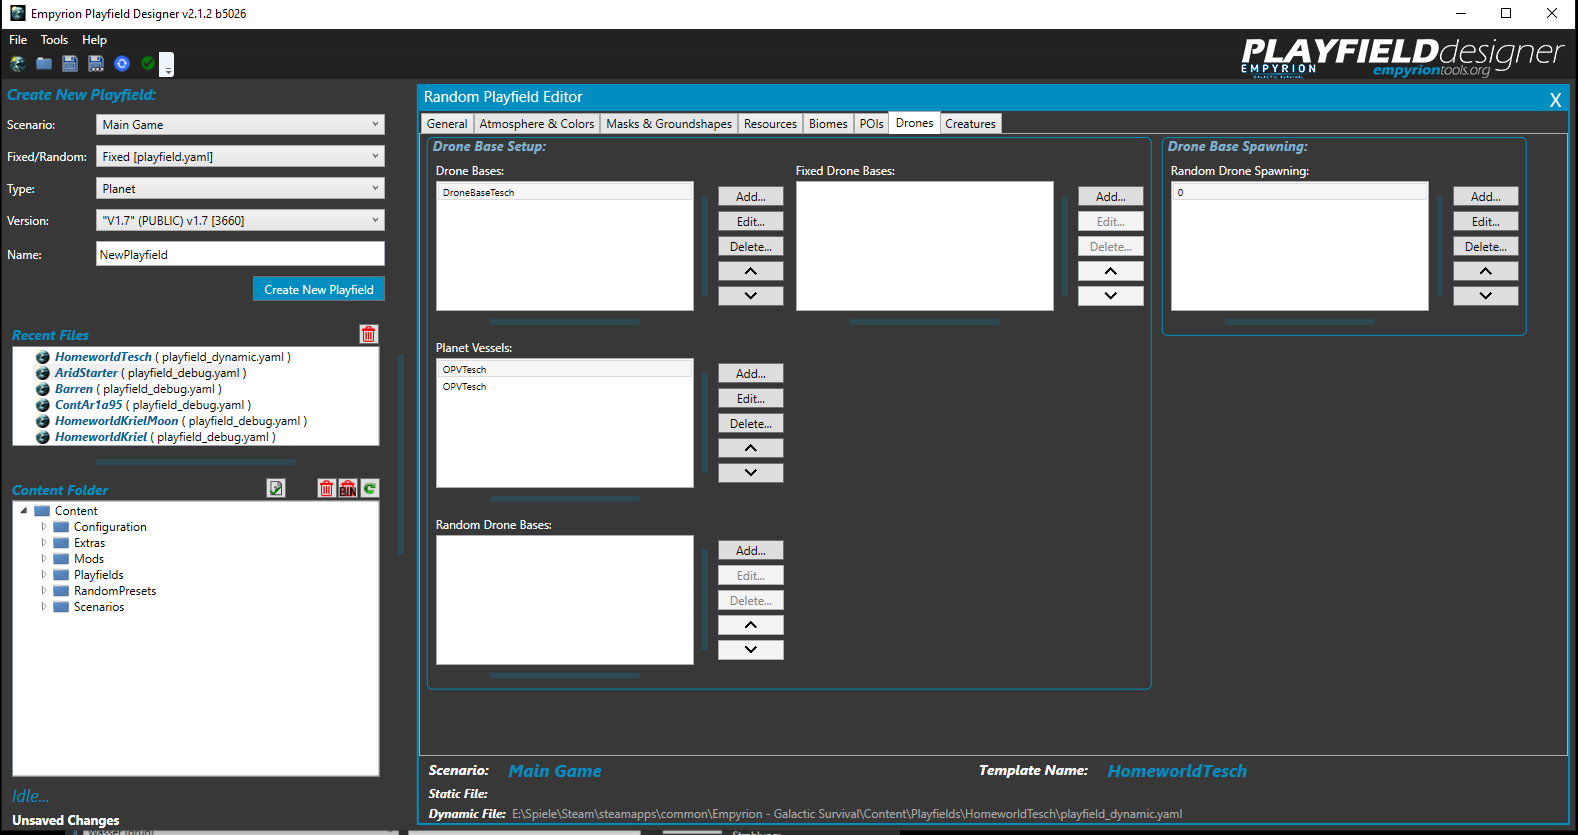Screen dimensions: 1578x835
Task: Move Fixed Drone Bases item down
Action: click(x=1111, y=296)
